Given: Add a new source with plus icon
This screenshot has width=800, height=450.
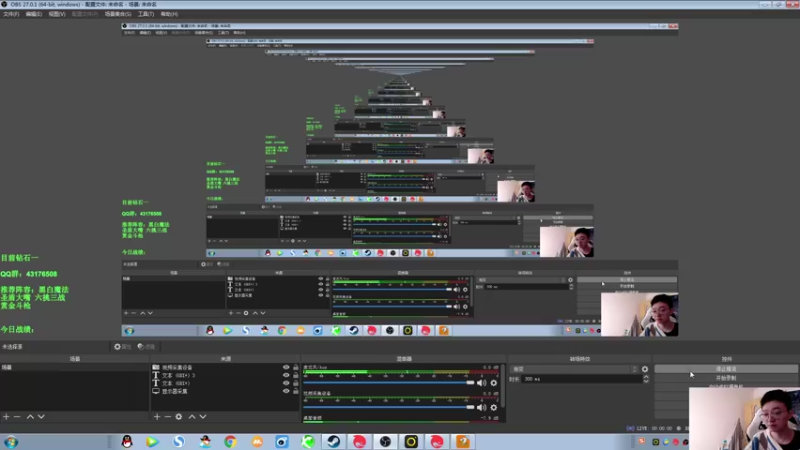Looking at the screenshot, I should (157, 416).
